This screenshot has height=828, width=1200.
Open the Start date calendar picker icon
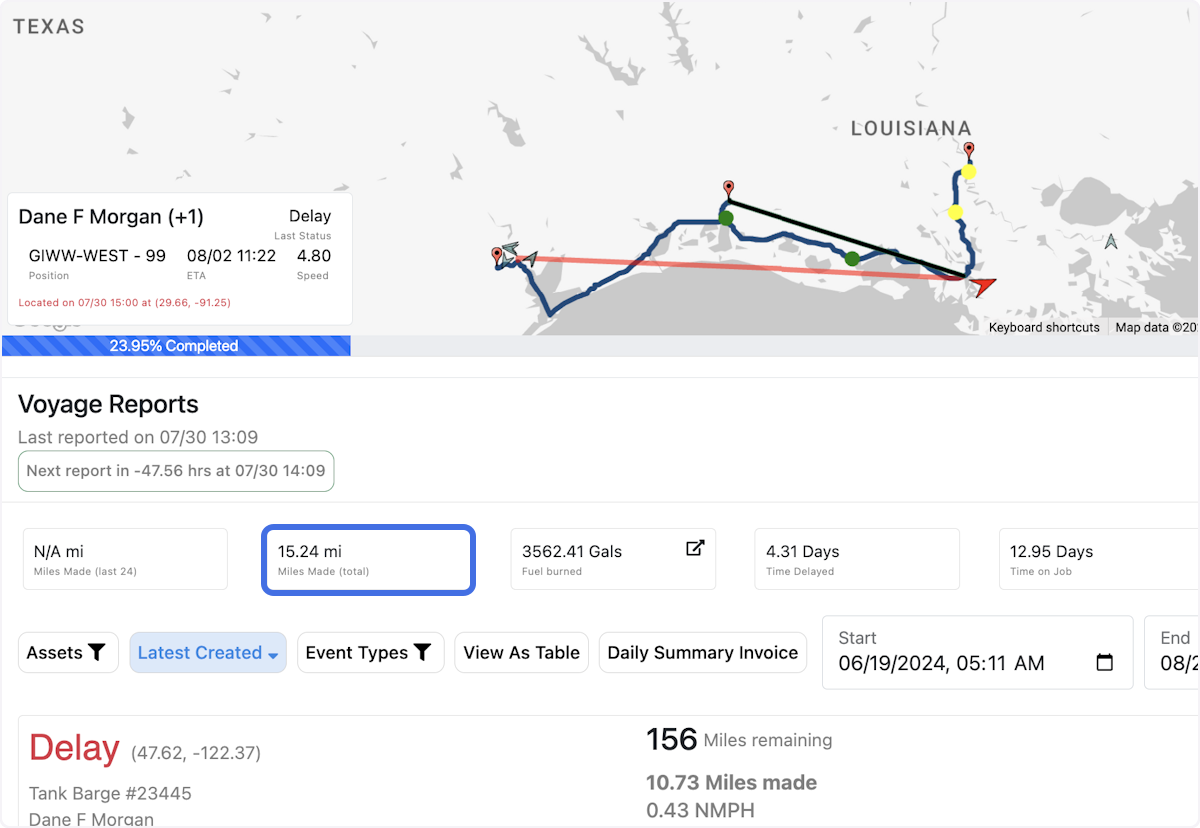click(1104, 663)
